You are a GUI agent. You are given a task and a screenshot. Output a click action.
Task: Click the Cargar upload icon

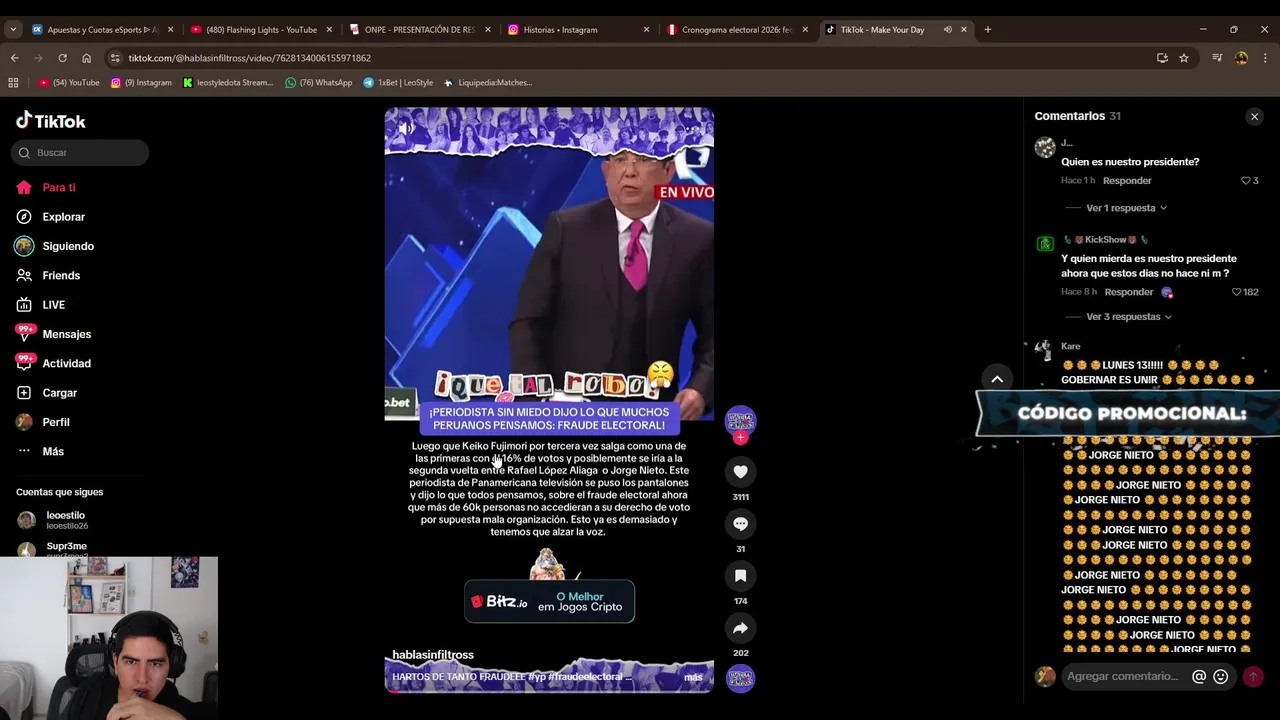point(24,393)
